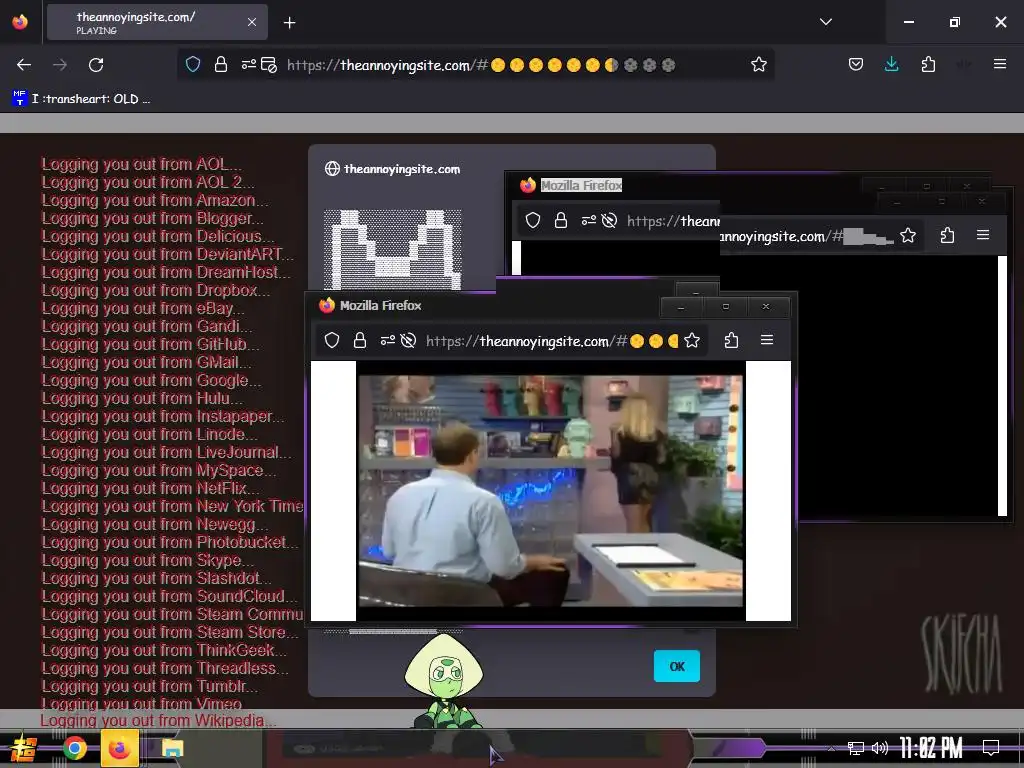1024x768 pixels.
Task: Show site security padlock info in main window
Action: coord(221,64)
